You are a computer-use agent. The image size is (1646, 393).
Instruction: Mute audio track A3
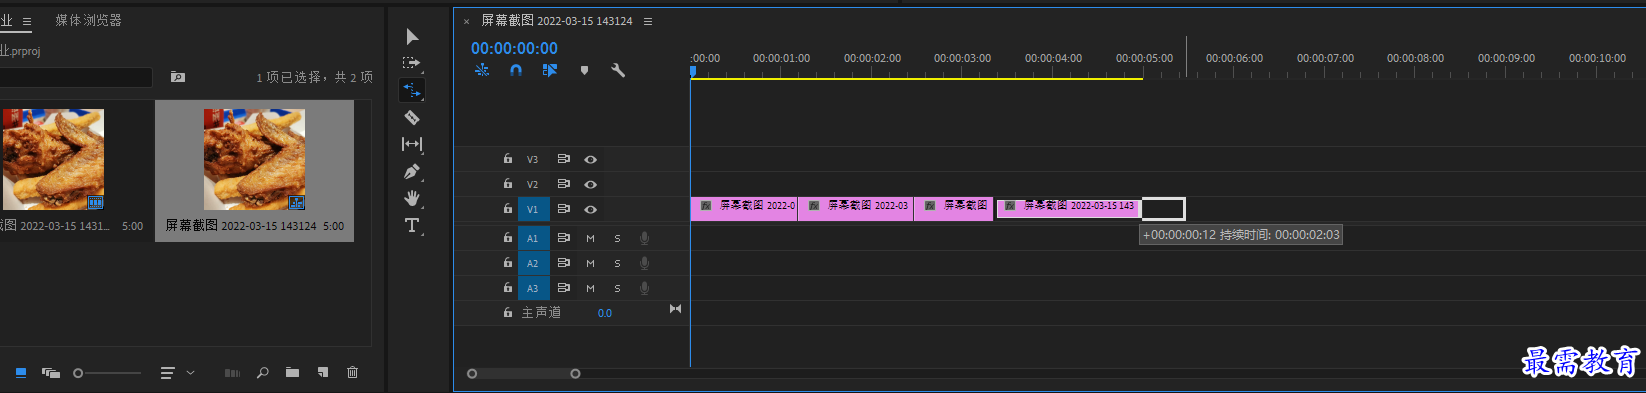(590, 288)
